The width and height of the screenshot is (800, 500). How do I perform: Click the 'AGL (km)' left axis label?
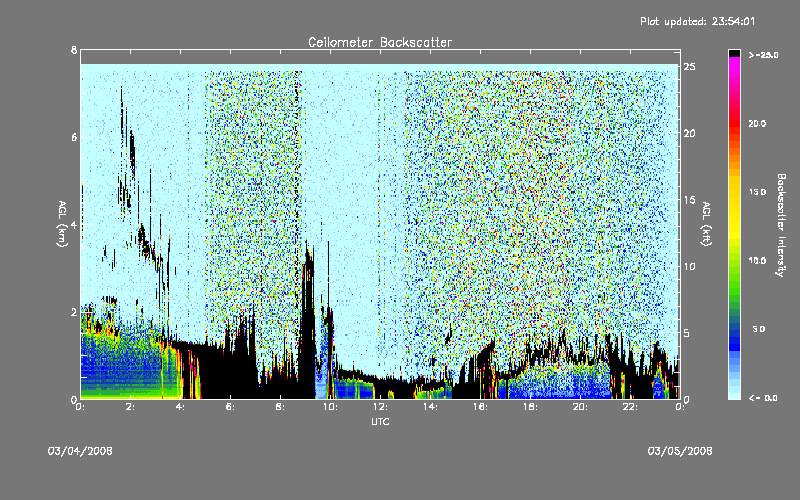(62, 224)
